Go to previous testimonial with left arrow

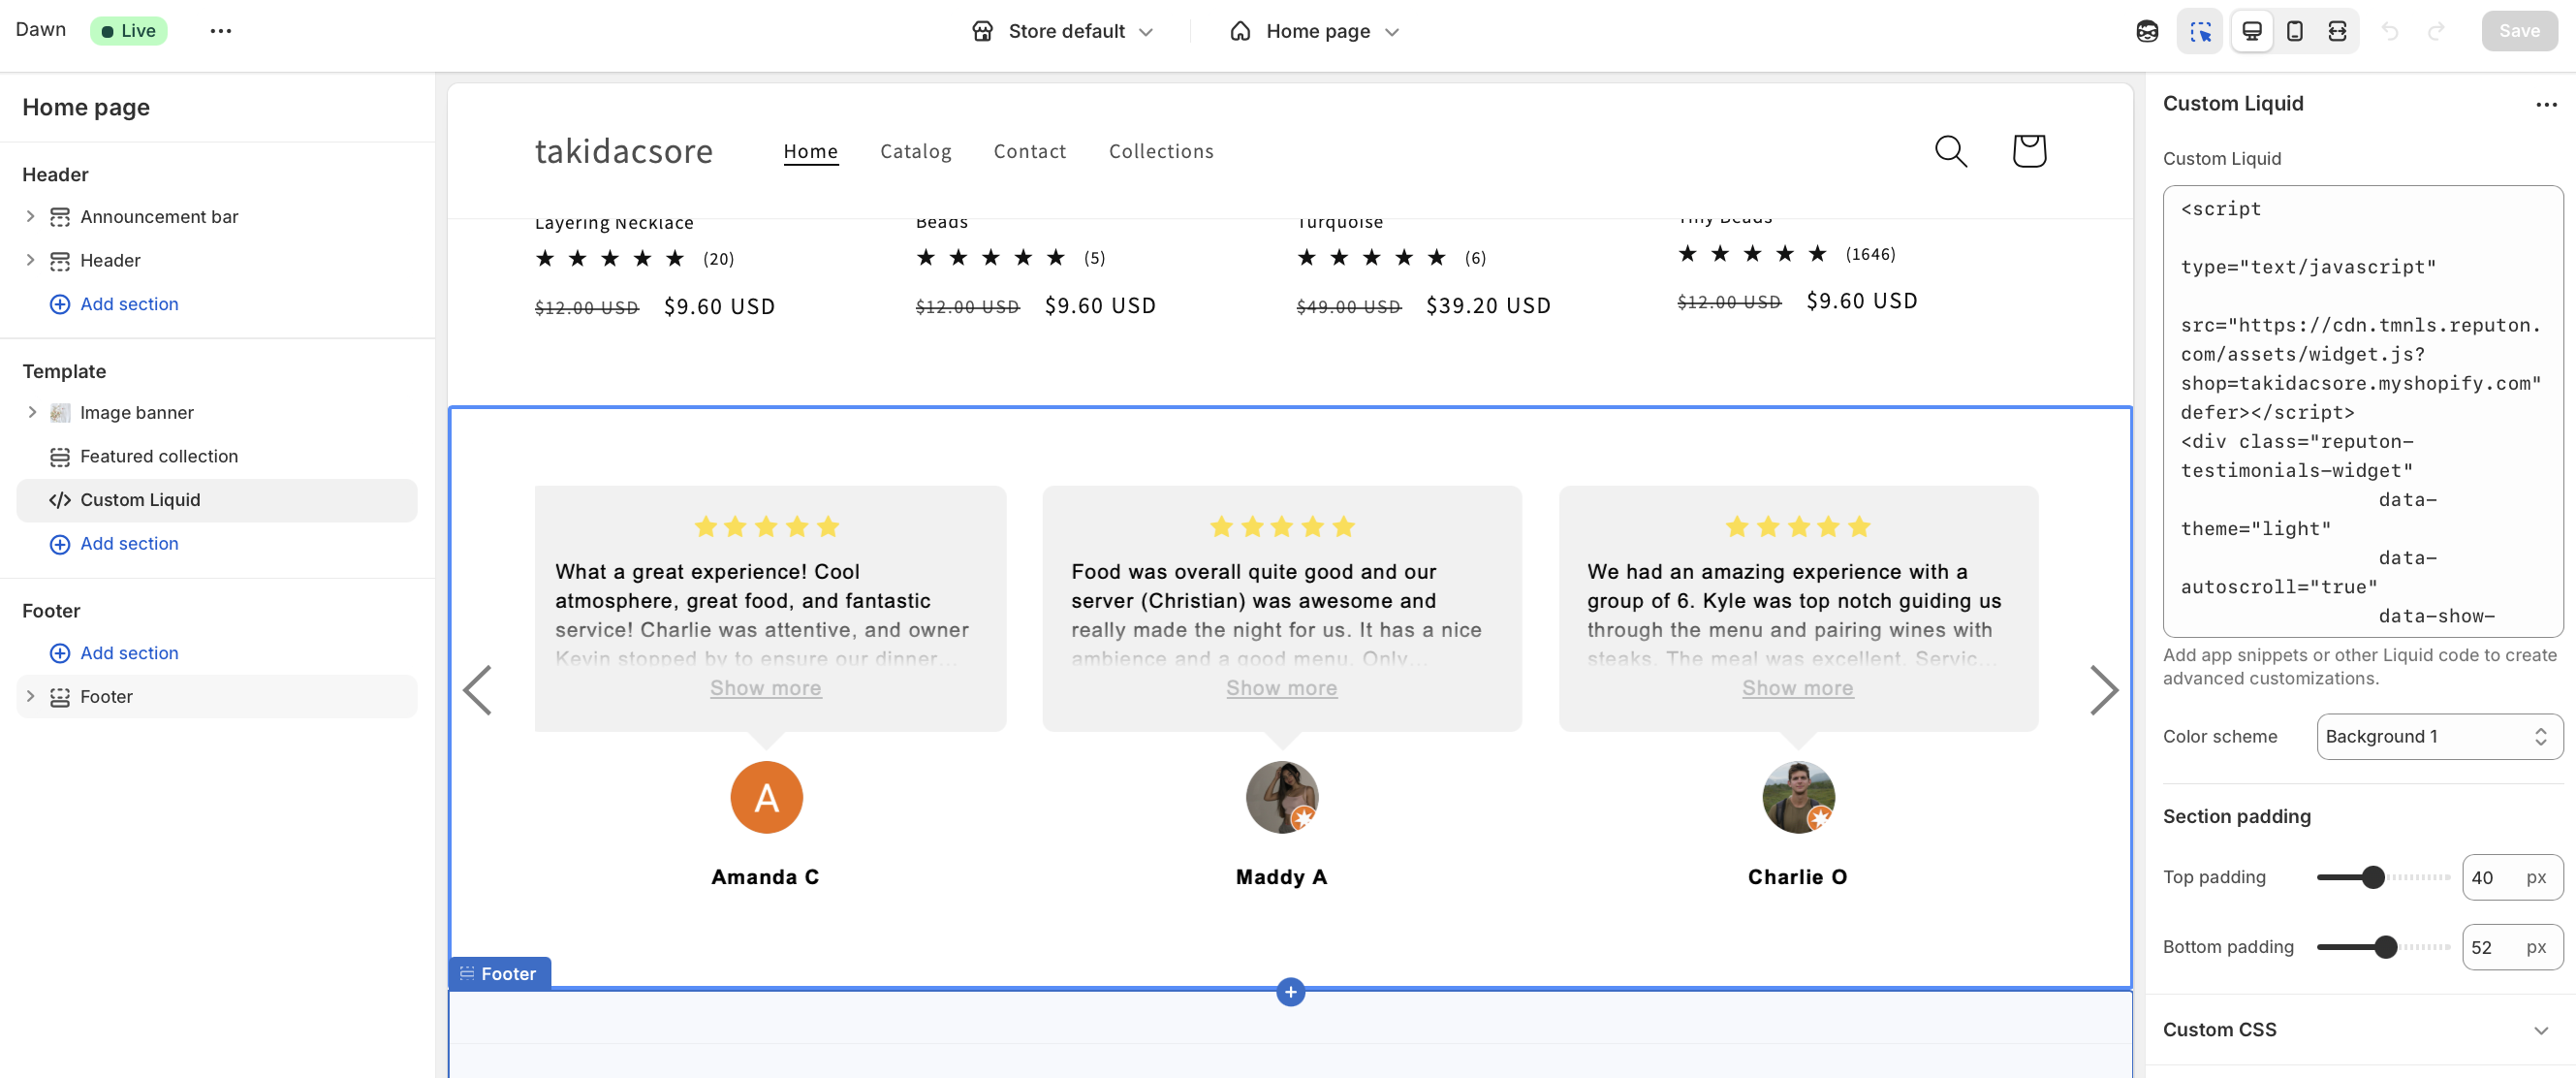[x=477, y=690]
